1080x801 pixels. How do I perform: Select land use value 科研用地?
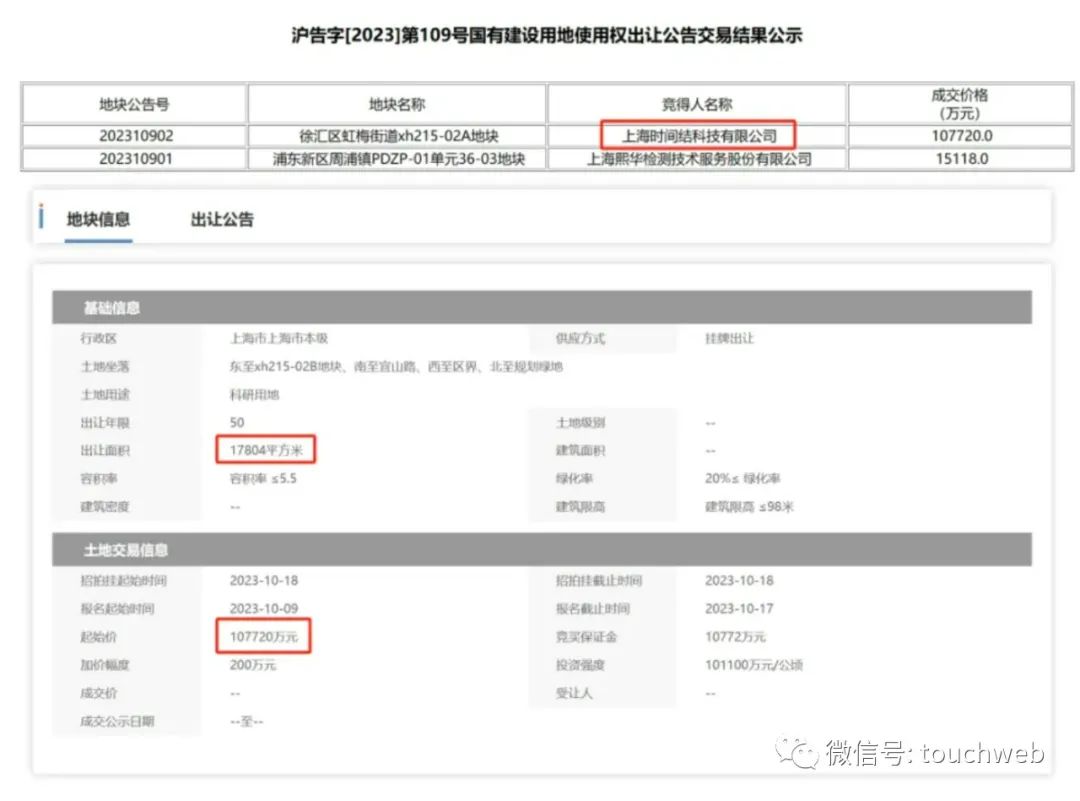tap(254, 395)
